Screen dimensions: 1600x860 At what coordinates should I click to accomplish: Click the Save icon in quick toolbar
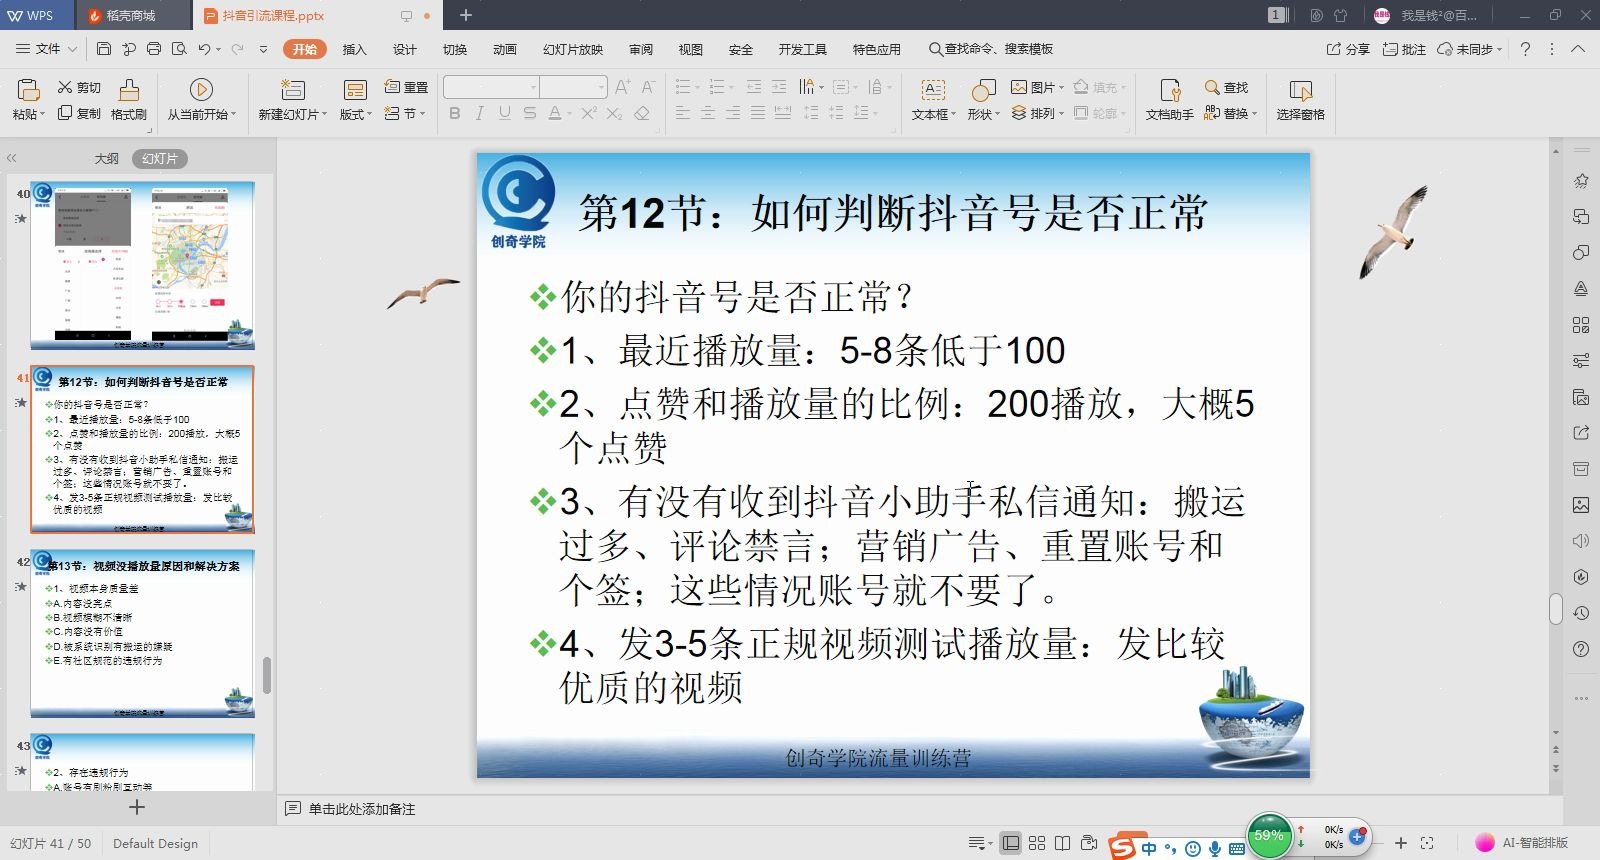(x=104, y=48)
